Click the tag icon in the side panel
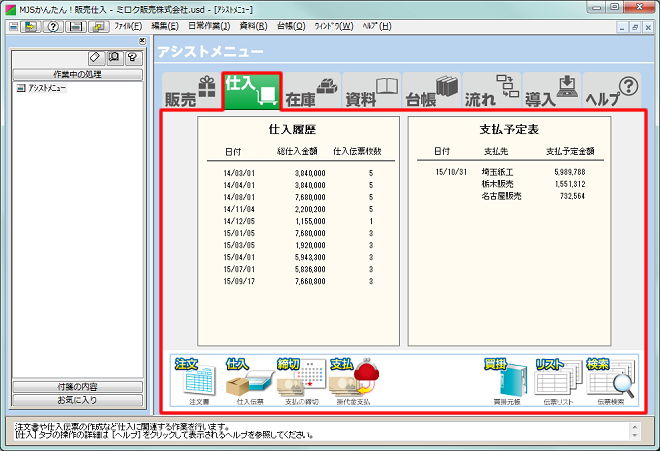Image resolution: width=660 pixels, height=451 pixels. tap(96, 58)
